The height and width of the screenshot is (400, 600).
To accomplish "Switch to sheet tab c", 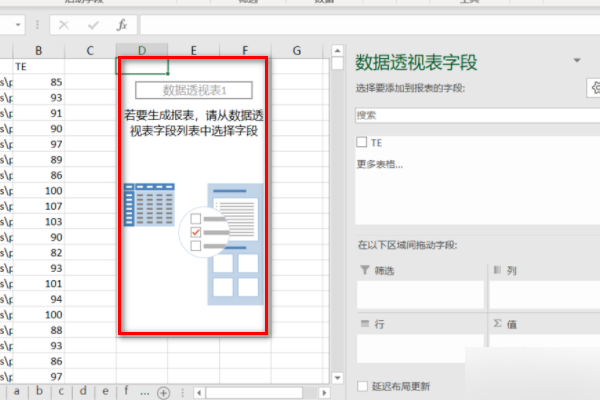I will pos(61,392).
